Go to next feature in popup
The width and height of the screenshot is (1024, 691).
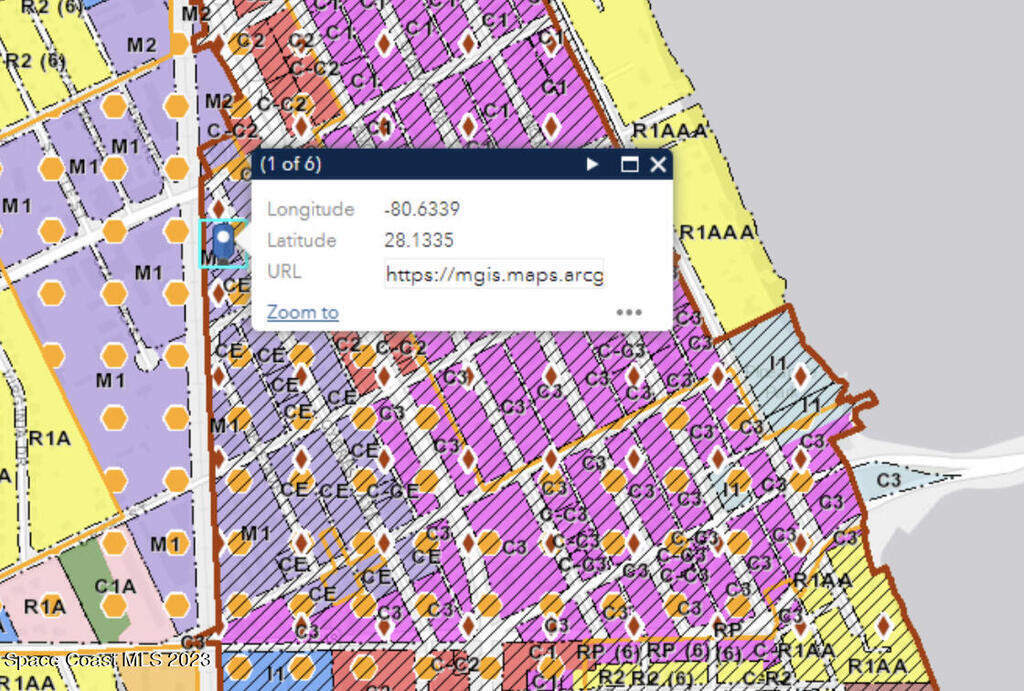593,165
